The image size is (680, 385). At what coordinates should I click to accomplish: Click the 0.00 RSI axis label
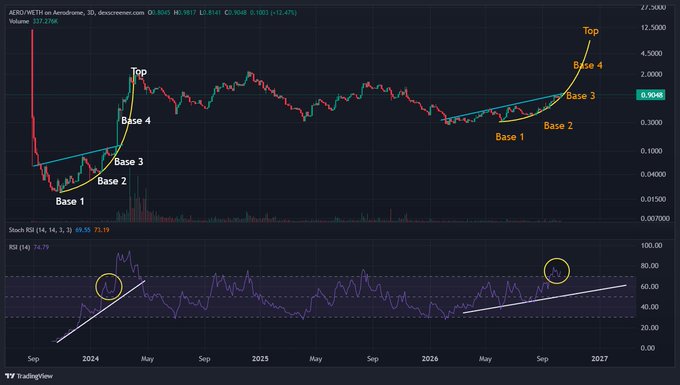648,348
